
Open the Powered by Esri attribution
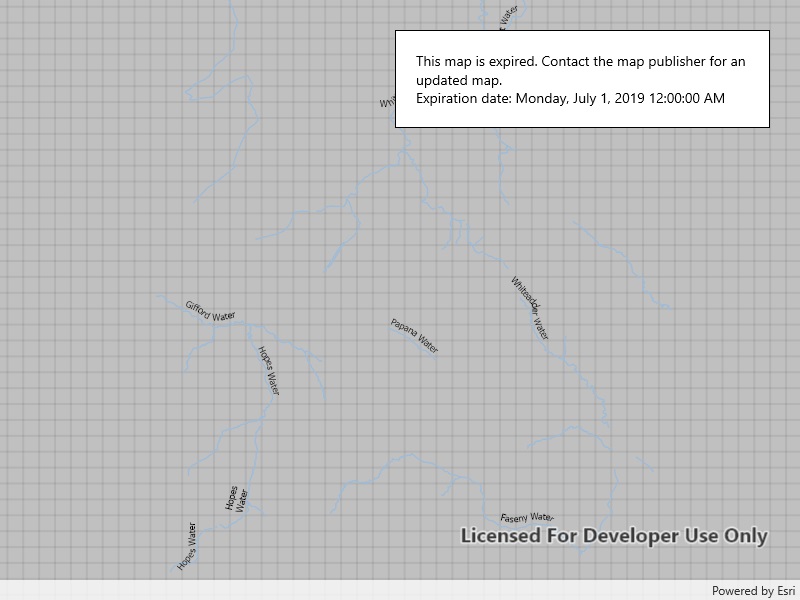pos(753,591)
